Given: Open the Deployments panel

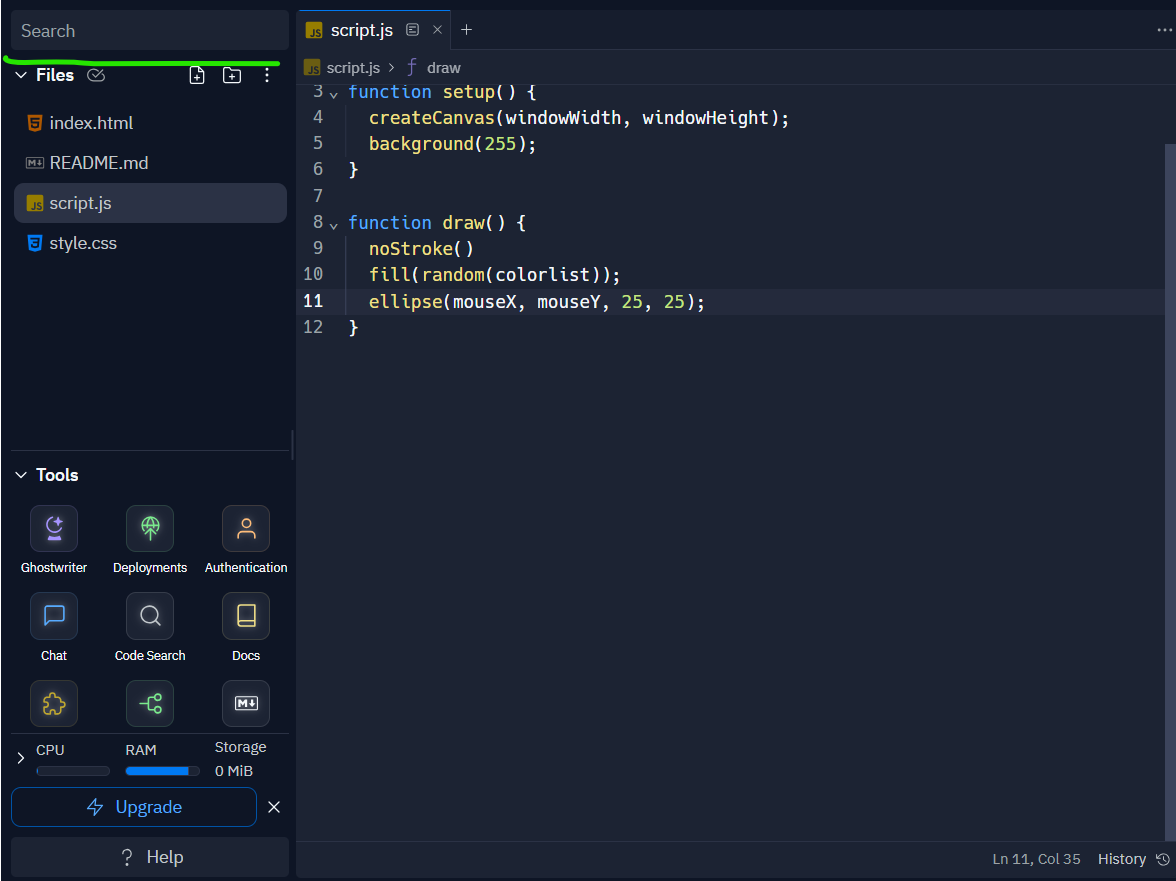Looking at the screenshot, I should (x=149, y=528).
